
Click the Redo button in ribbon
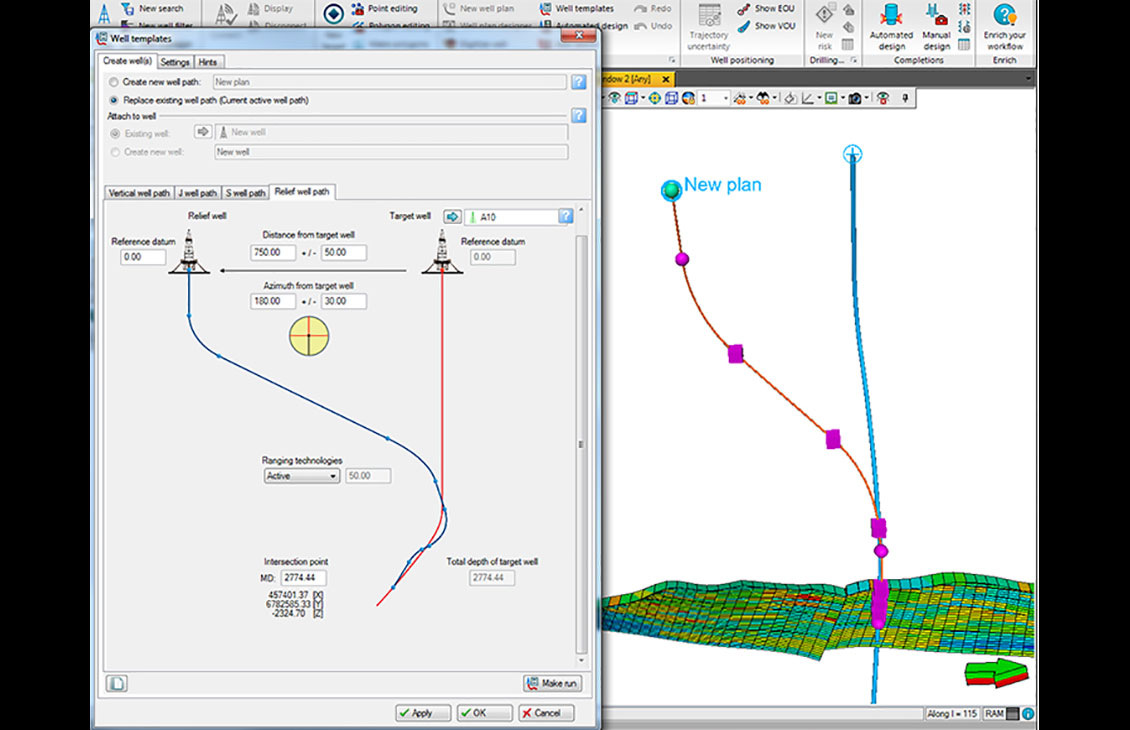(x=653, y=9)
